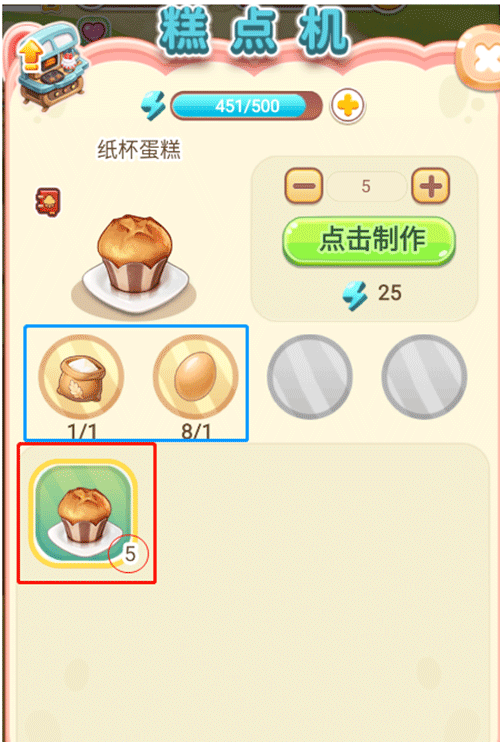The width and height of the screenshot is (500, 742).
Task: Tap the egg ingredient icon
Action: (195, 377)
